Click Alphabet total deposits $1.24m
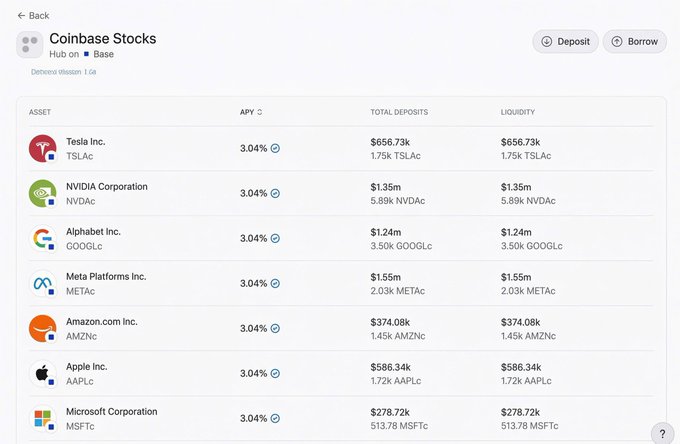The height and width of the screenshot is (444, 680). pos(386,232)
